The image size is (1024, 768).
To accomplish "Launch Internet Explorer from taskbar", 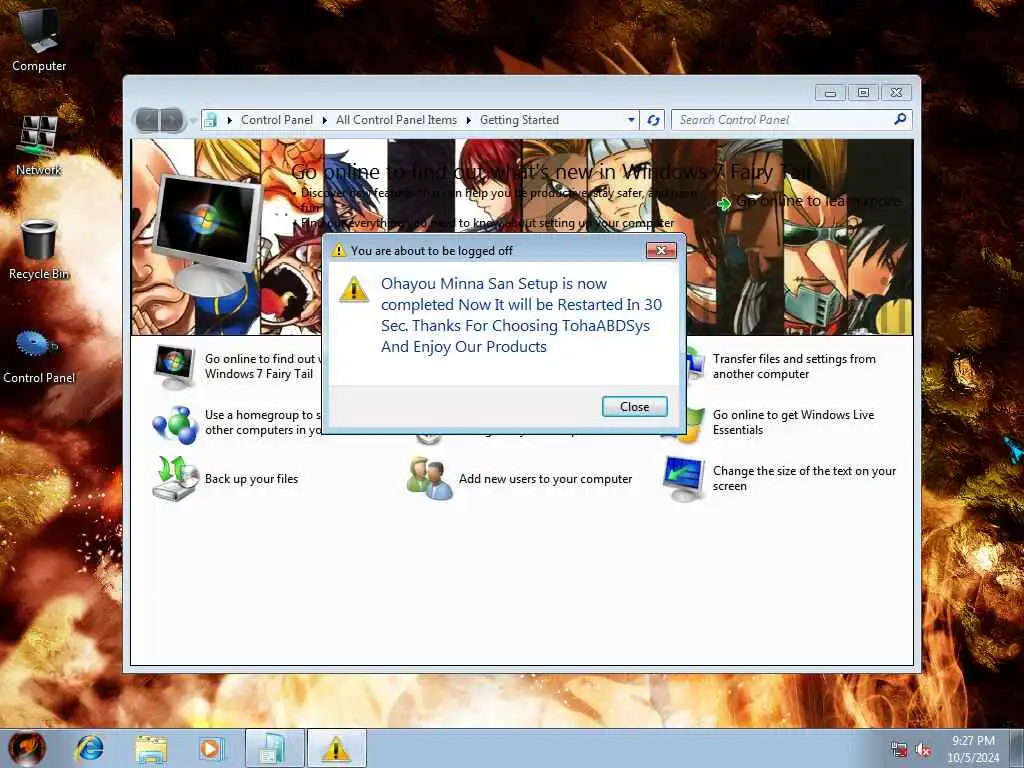I will [89, 748].
